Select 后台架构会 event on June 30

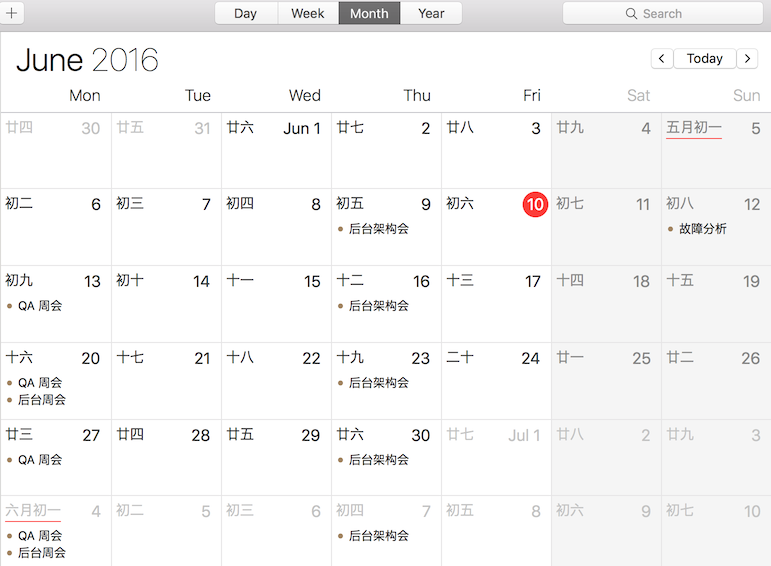click(378, 460)
